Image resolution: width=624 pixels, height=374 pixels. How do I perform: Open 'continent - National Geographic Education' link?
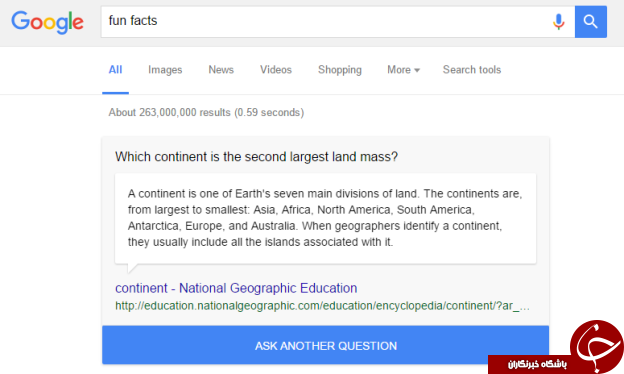coord(236,288)
